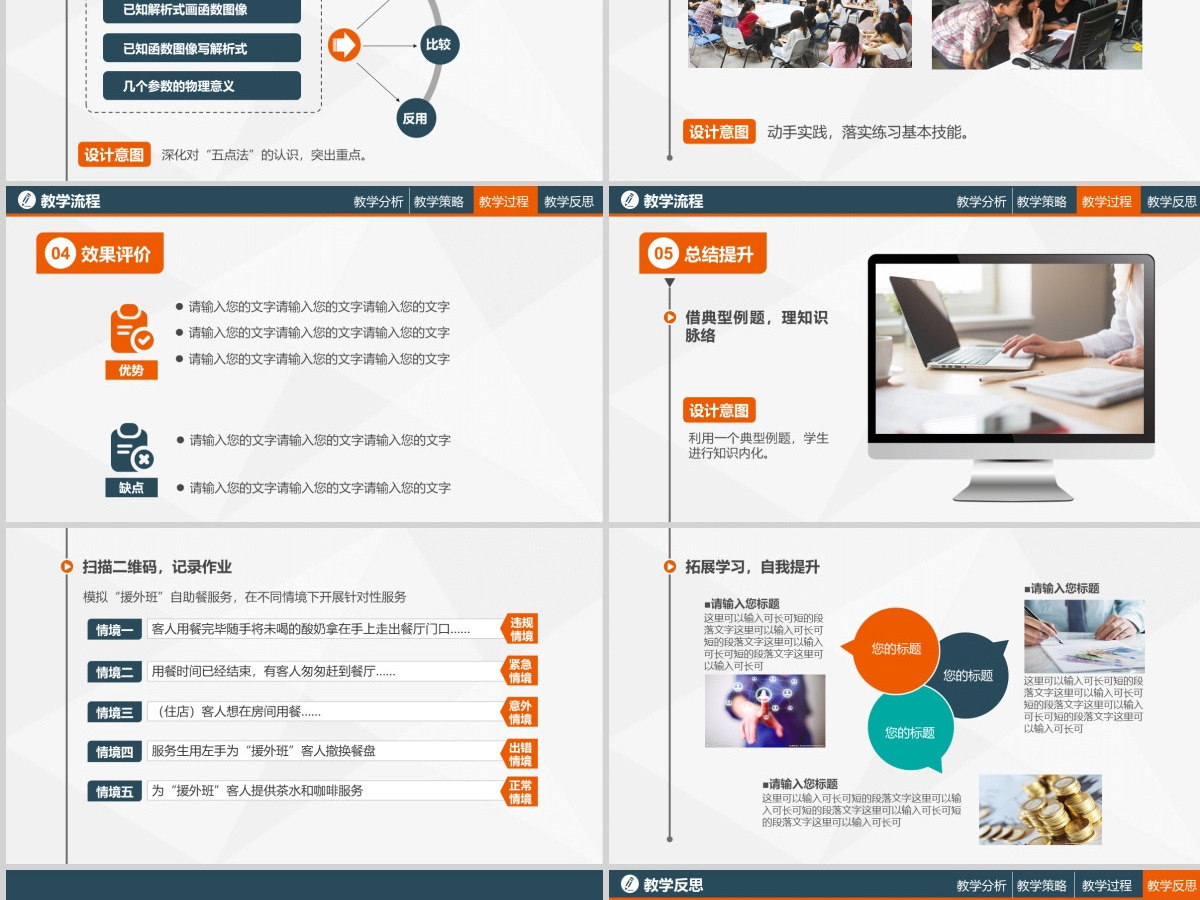Open the 教学策略 tab on the 总结提升 slide
Viewport: 1200px width, 900px height.
(x=1042, y=201)
